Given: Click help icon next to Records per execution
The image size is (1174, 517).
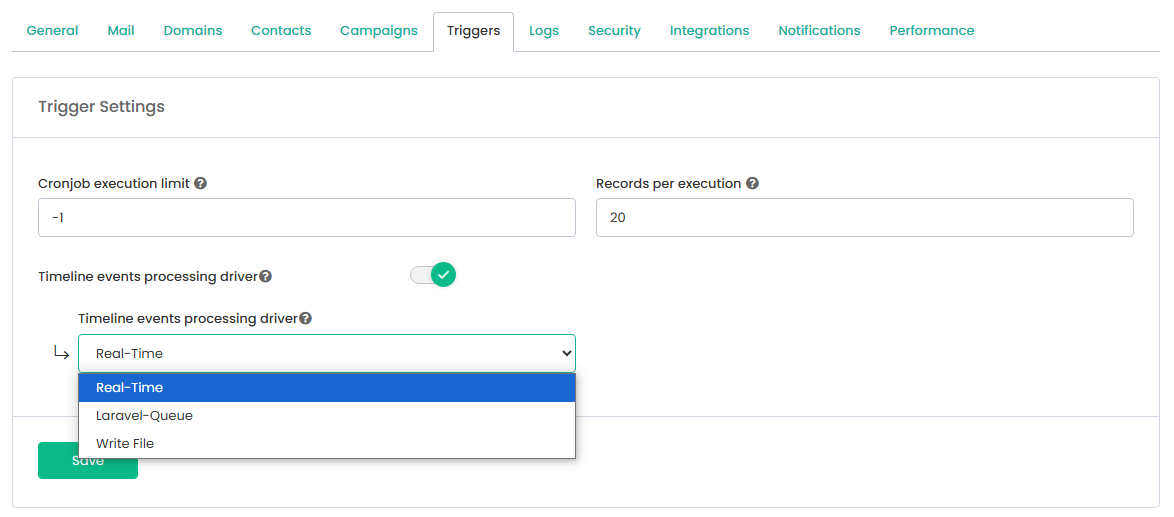Looking at the screenshot, I should click(x=752, y=183).
